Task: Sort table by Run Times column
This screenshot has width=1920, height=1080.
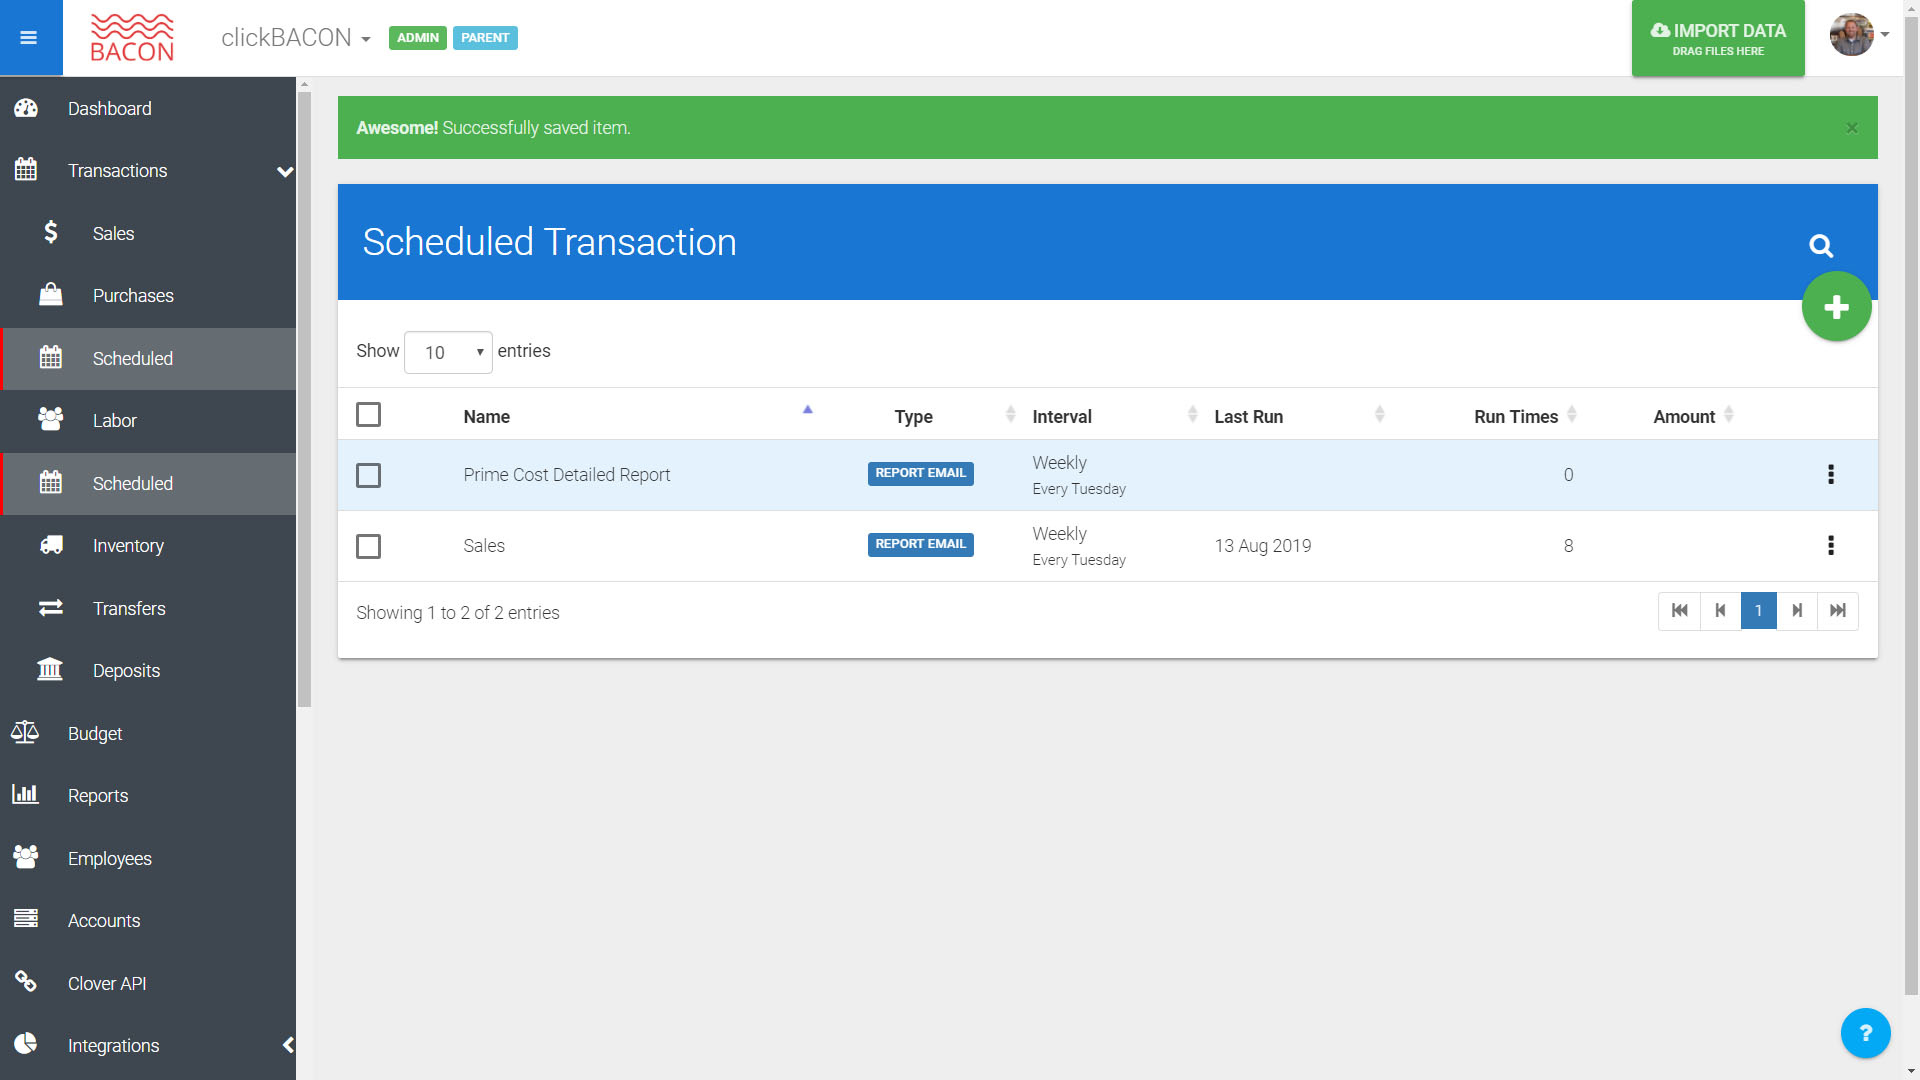Action: 1516,417
